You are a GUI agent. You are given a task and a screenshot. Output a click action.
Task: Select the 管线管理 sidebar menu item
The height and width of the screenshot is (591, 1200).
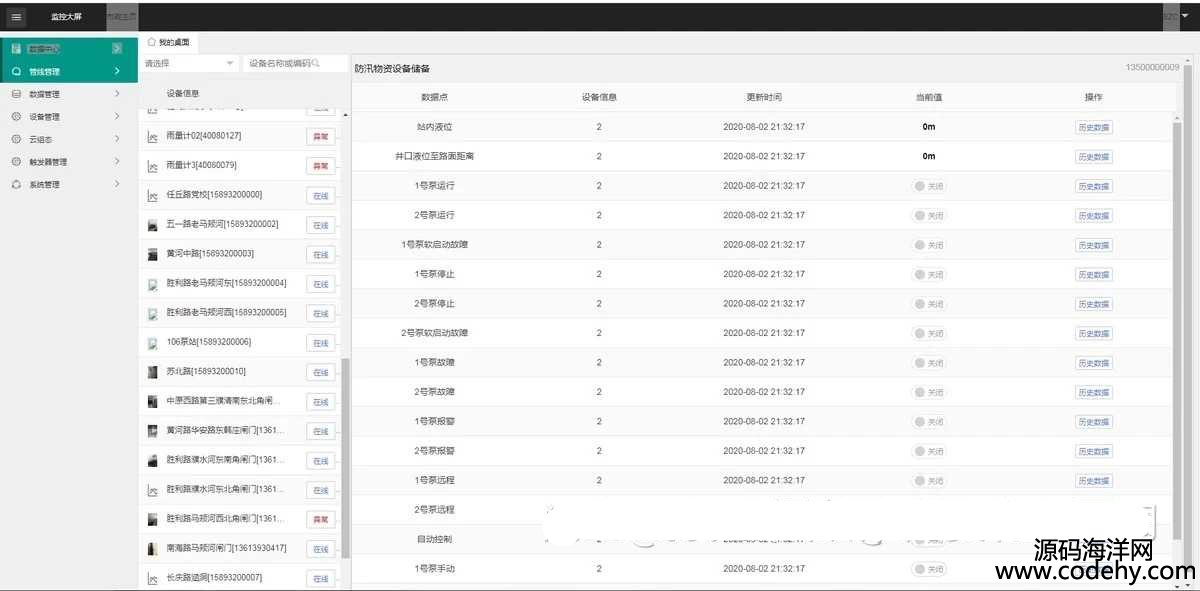pyautogui.click(x=60, y=71)
